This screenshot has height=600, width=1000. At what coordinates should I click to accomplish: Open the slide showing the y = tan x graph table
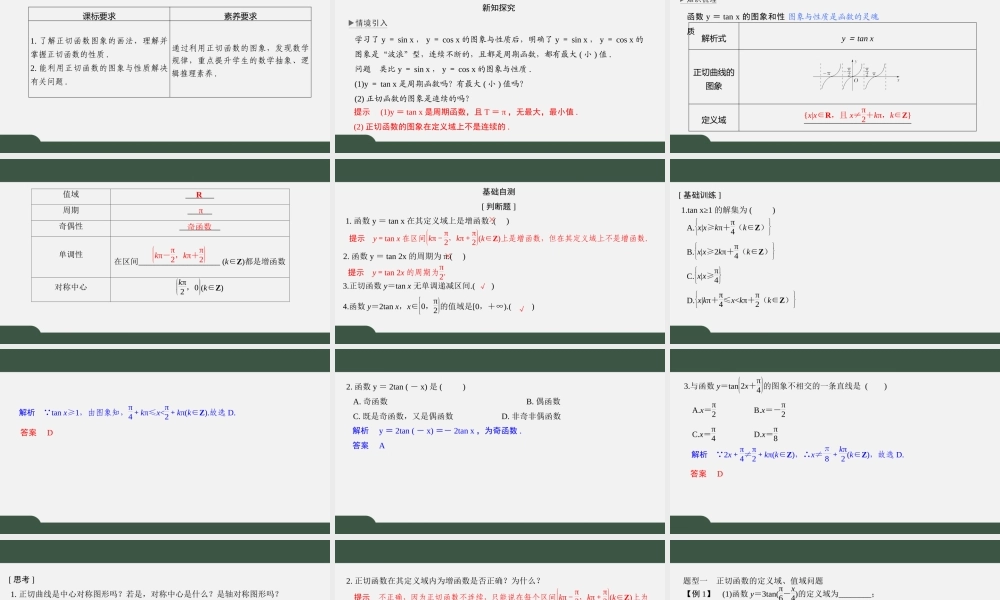(834, 75)
